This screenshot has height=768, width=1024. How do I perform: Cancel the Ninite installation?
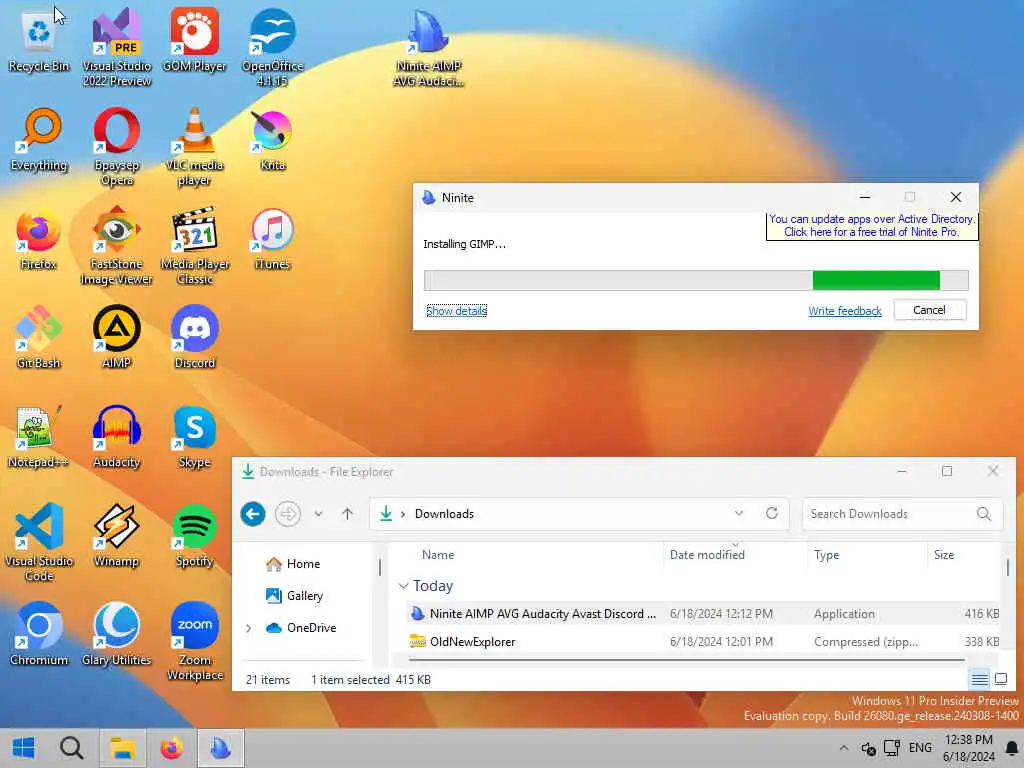point(929,310)
